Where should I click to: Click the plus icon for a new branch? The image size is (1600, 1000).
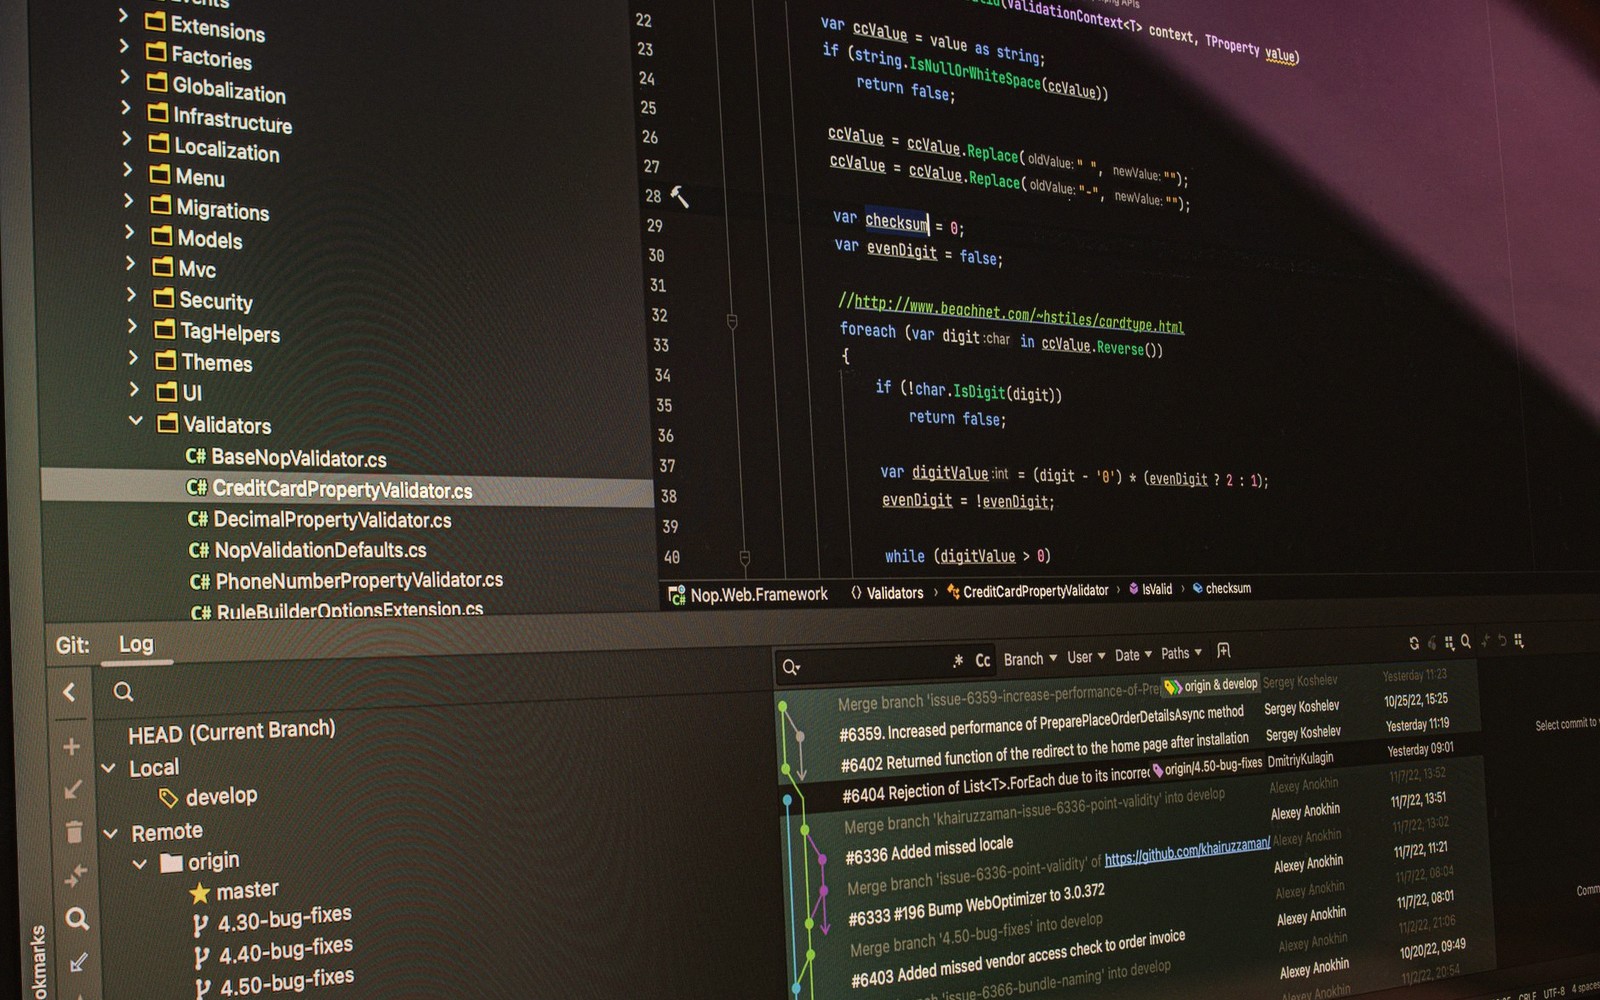coord(71,747)
